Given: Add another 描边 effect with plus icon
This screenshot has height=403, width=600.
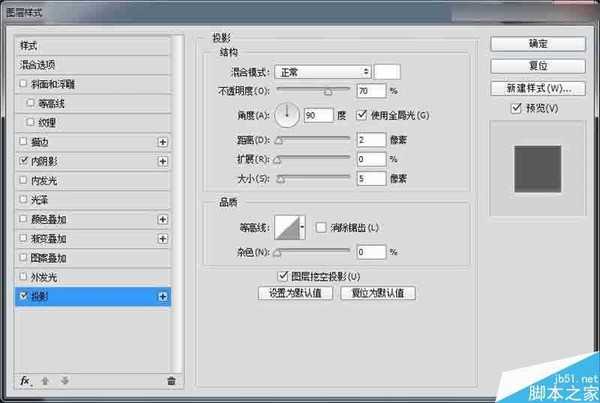Looking at the screenshot, I should click(x=163, y=142).
